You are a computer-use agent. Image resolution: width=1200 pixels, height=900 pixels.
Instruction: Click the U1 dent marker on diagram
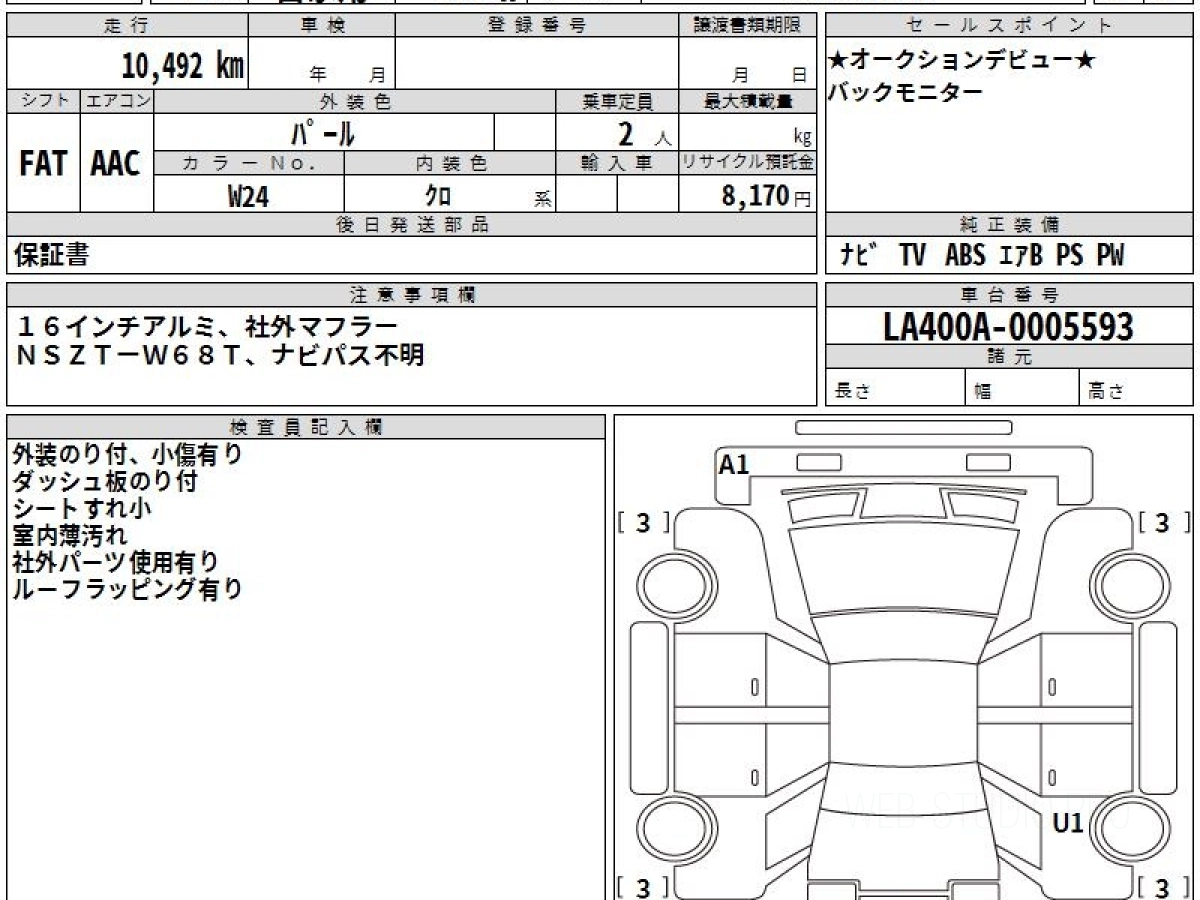(x=1068, y=824)
